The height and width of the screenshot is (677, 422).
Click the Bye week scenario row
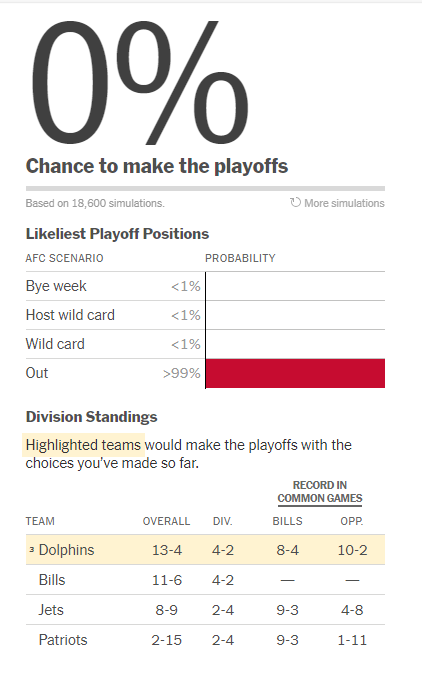click(x=205, y=286)
